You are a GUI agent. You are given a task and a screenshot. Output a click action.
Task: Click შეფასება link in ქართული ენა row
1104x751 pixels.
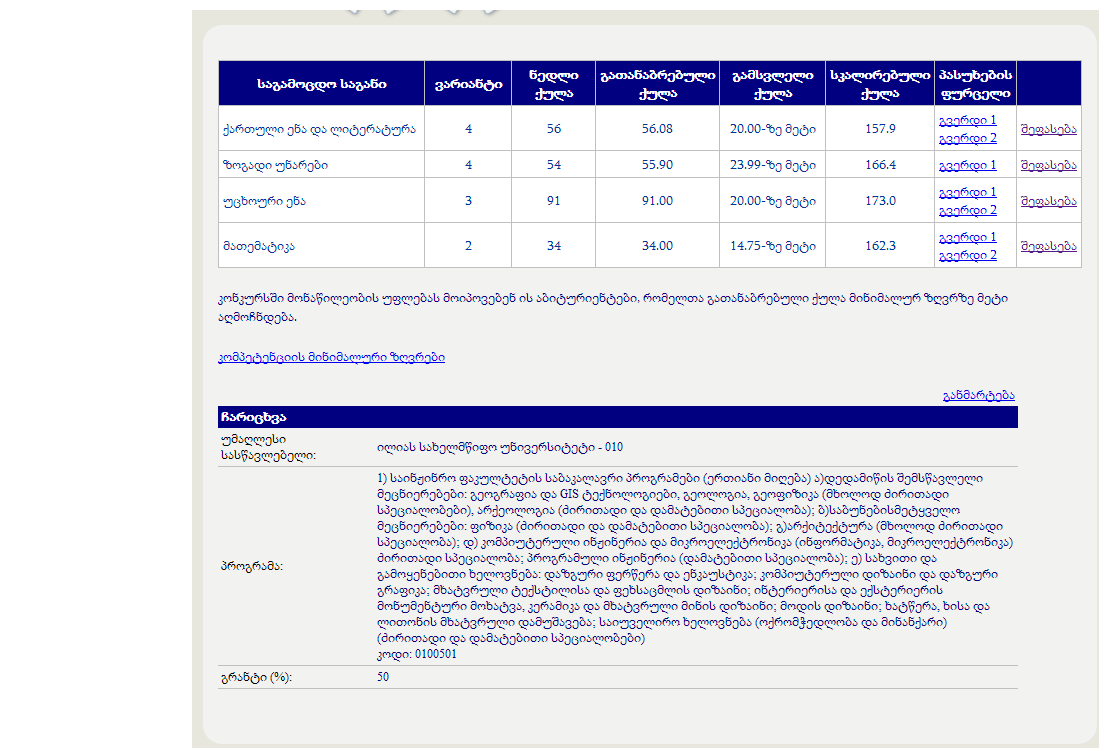point(1048,130)
